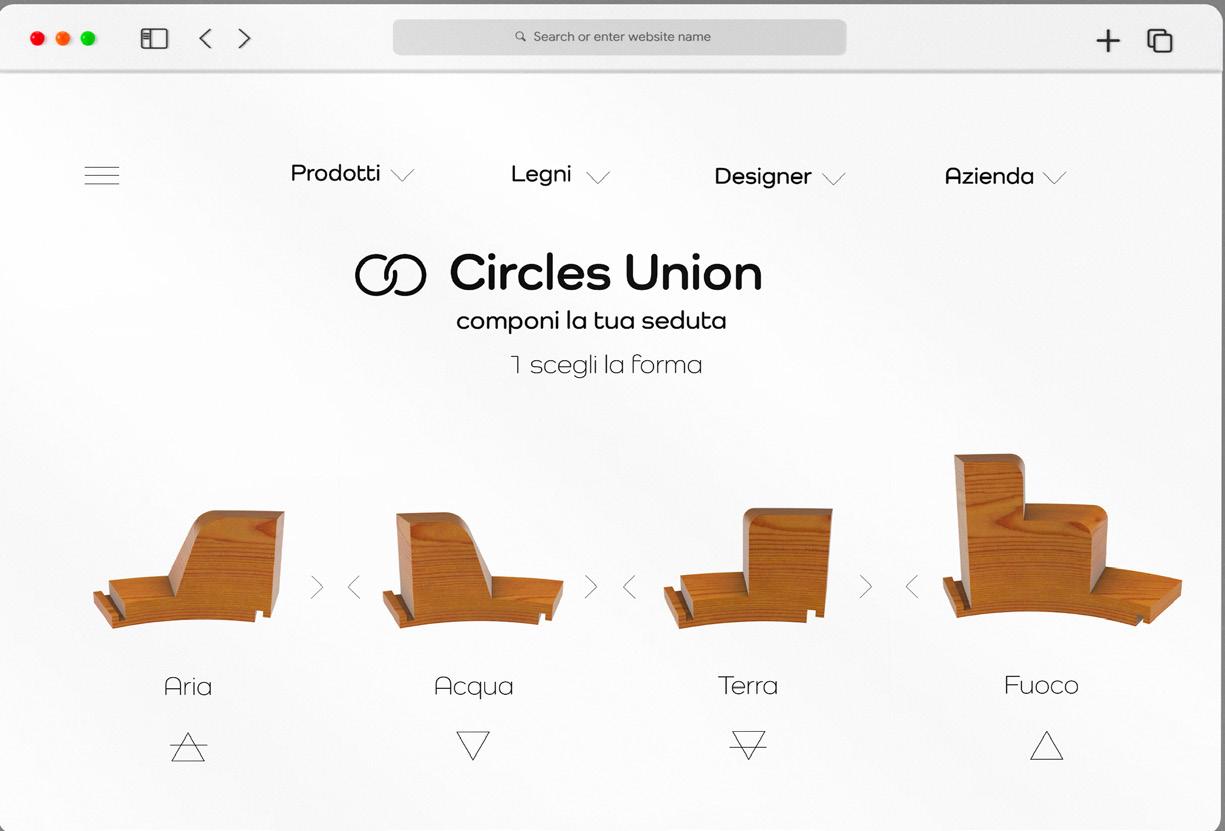Select the Terra earth triangle symbol
1225x831 pixels.
click(748, 745)
